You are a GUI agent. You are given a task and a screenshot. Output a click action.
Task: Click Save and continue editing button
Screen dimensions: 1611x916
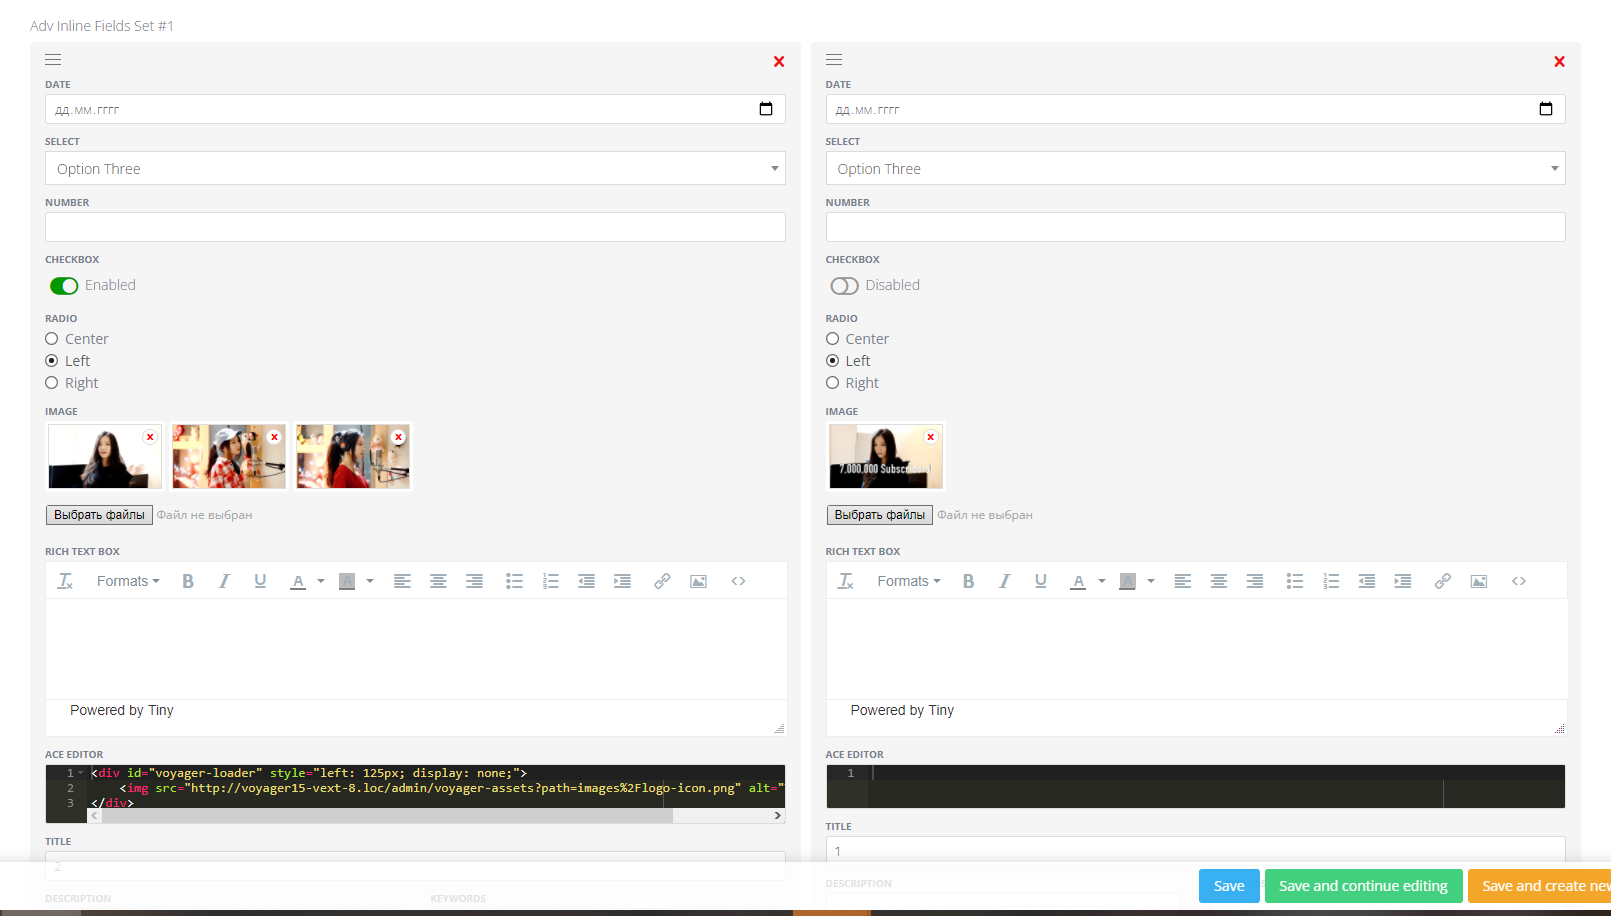[x=1362, y=886]
